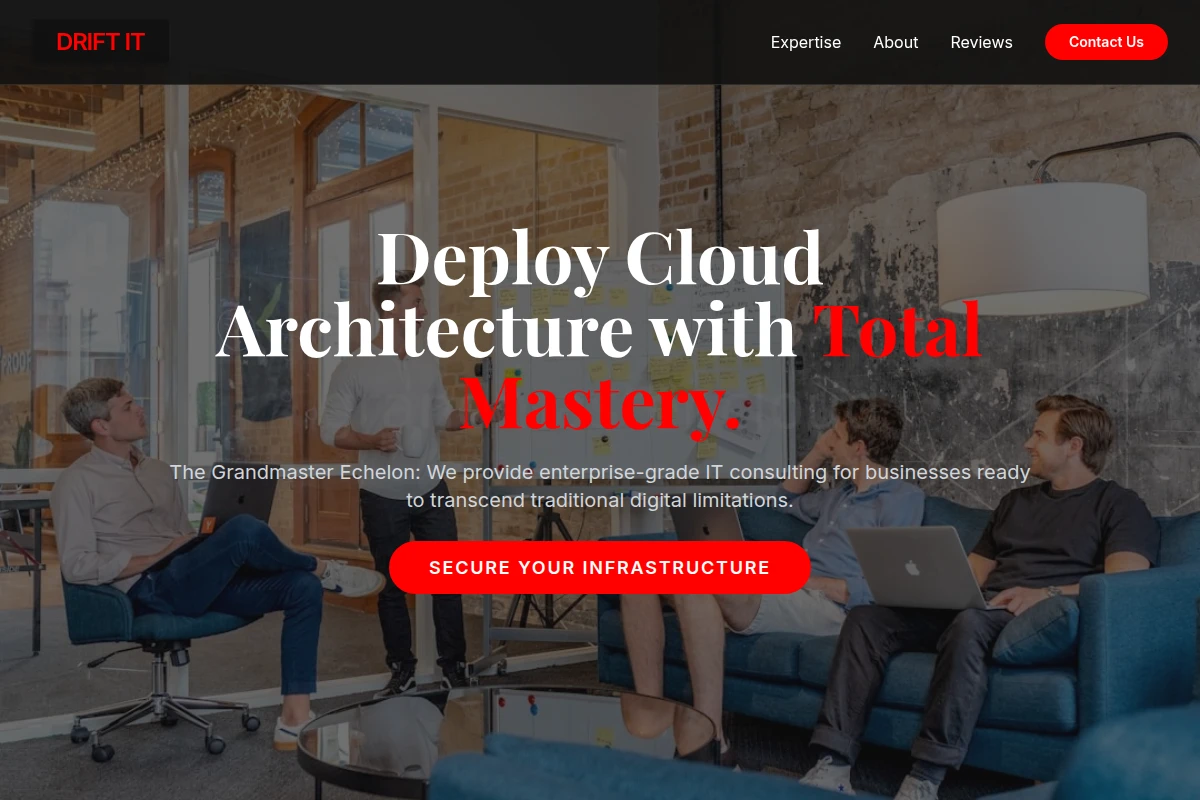Click the red Contact Us button

click(1106, 42)
